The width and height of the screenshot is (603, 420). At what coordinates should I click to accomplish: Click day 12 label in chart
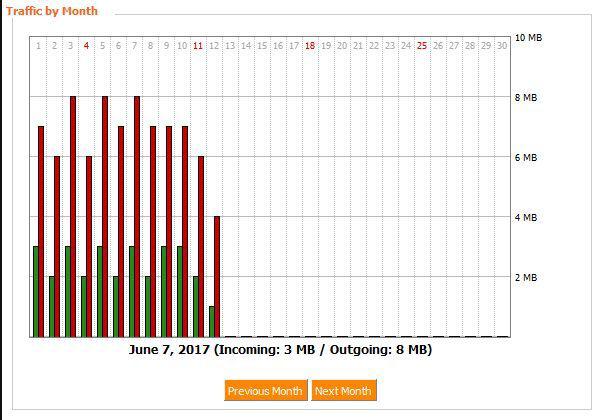pos(214,46)
